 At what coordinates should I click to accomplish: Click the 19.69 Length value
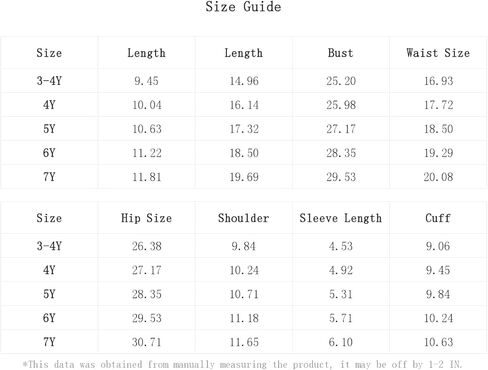244,177
